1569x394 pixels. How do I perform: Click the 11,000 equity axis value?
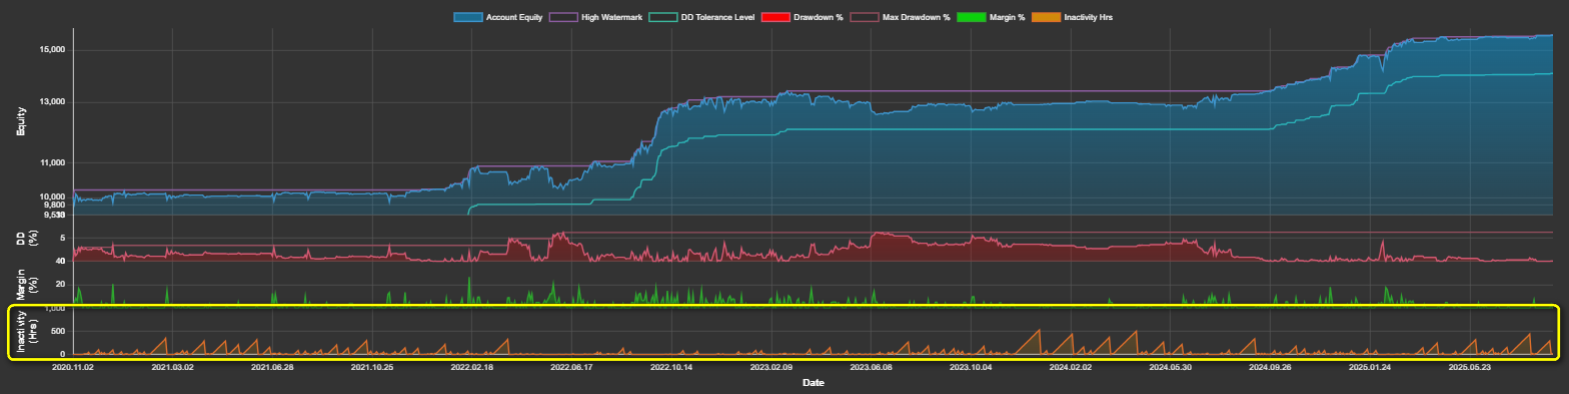coord(53,163)
